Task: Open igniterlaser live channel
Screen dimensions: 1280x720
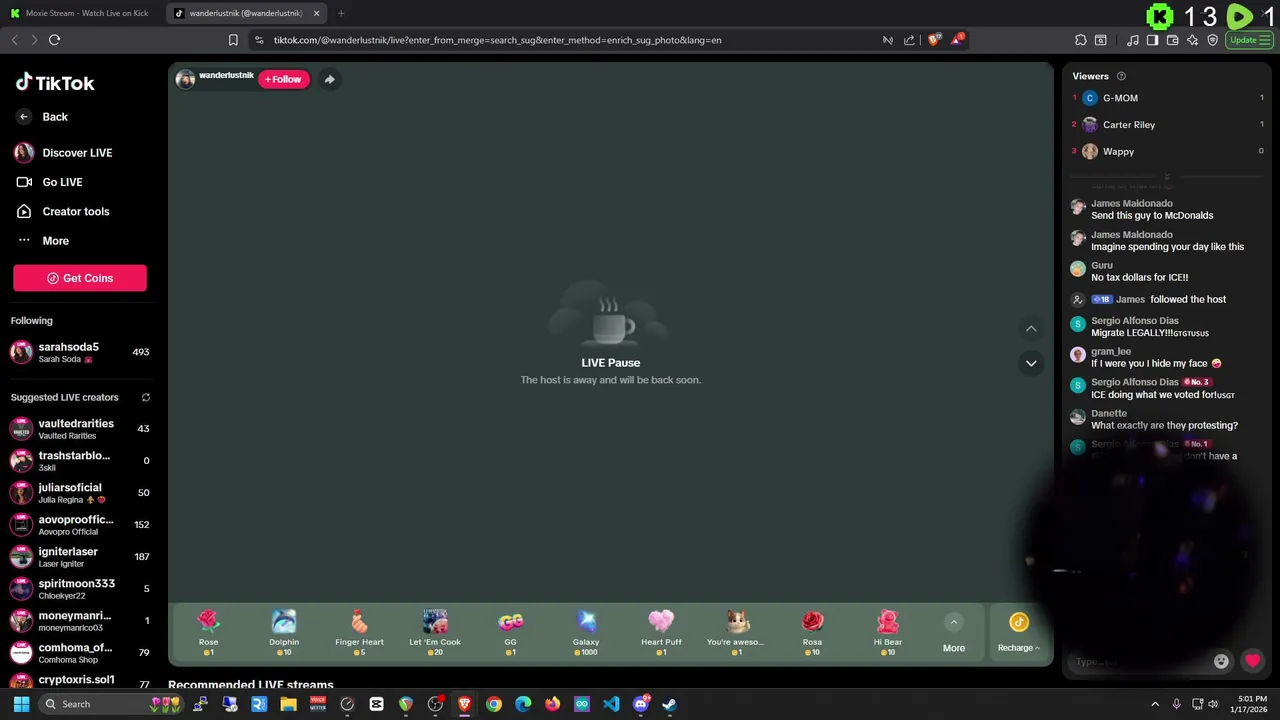Action: tap(80, 557)
